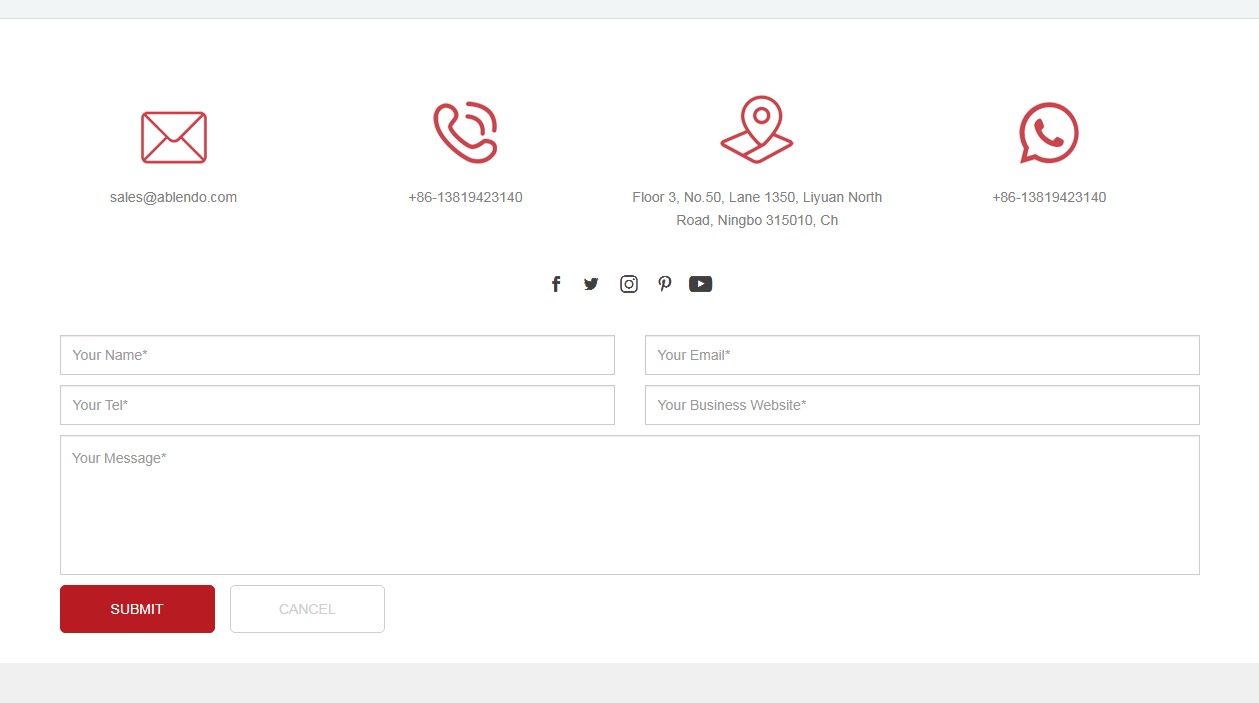The width and height of the screenshot is (1259, 703).
Task: Open the Facebook social icon
Action: pos(556,284)
